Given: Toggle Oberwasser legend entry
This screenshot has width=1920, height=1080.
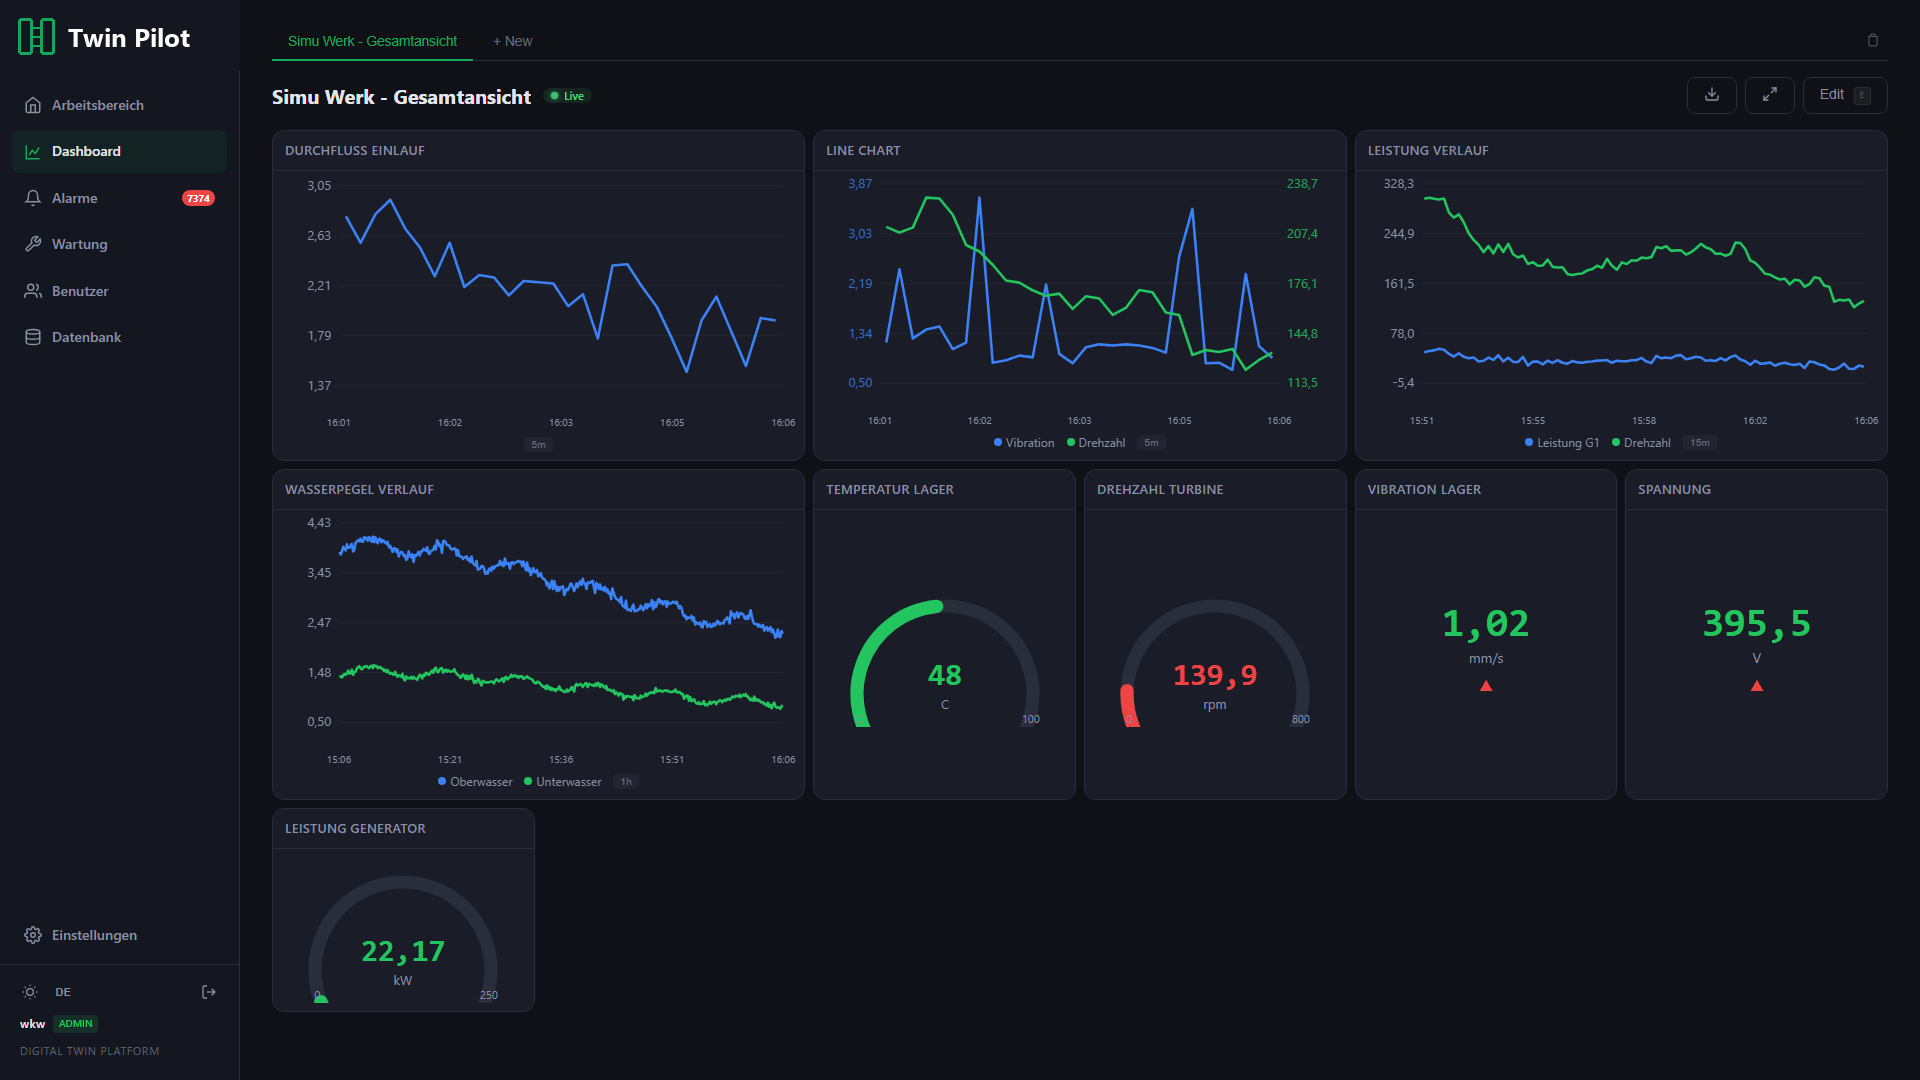Looking at the screenshot, I should pos(475,782).
